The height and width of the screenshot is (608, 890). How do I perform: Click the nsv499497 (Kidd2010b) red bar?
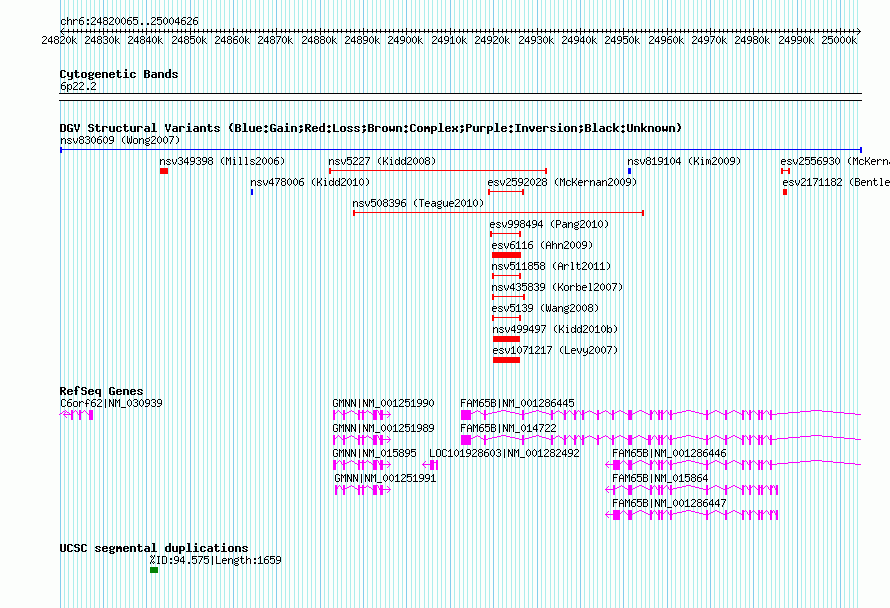click(506, 339)
